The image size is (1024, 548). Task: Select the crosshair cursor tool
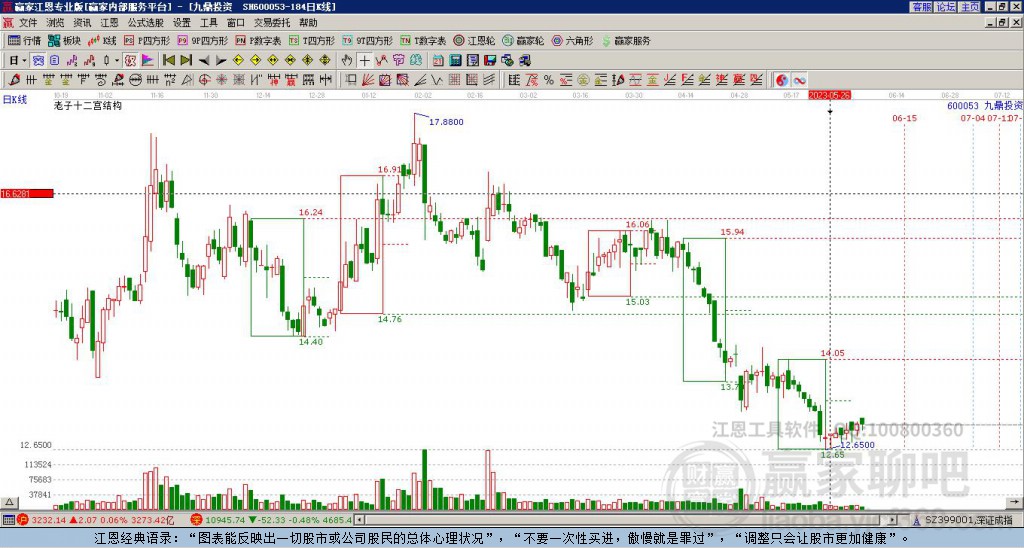pos(364,60)
